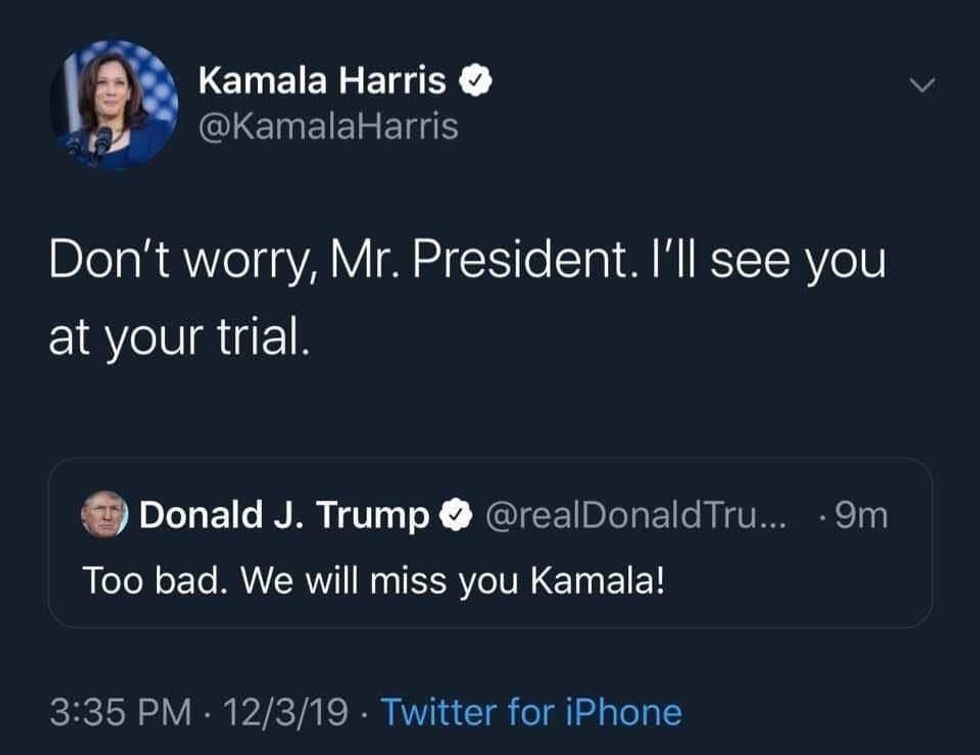Screen dimensions: 980x755
Task: Open the Twitter for iPhone source link
Action: click(x=531, y=713)
